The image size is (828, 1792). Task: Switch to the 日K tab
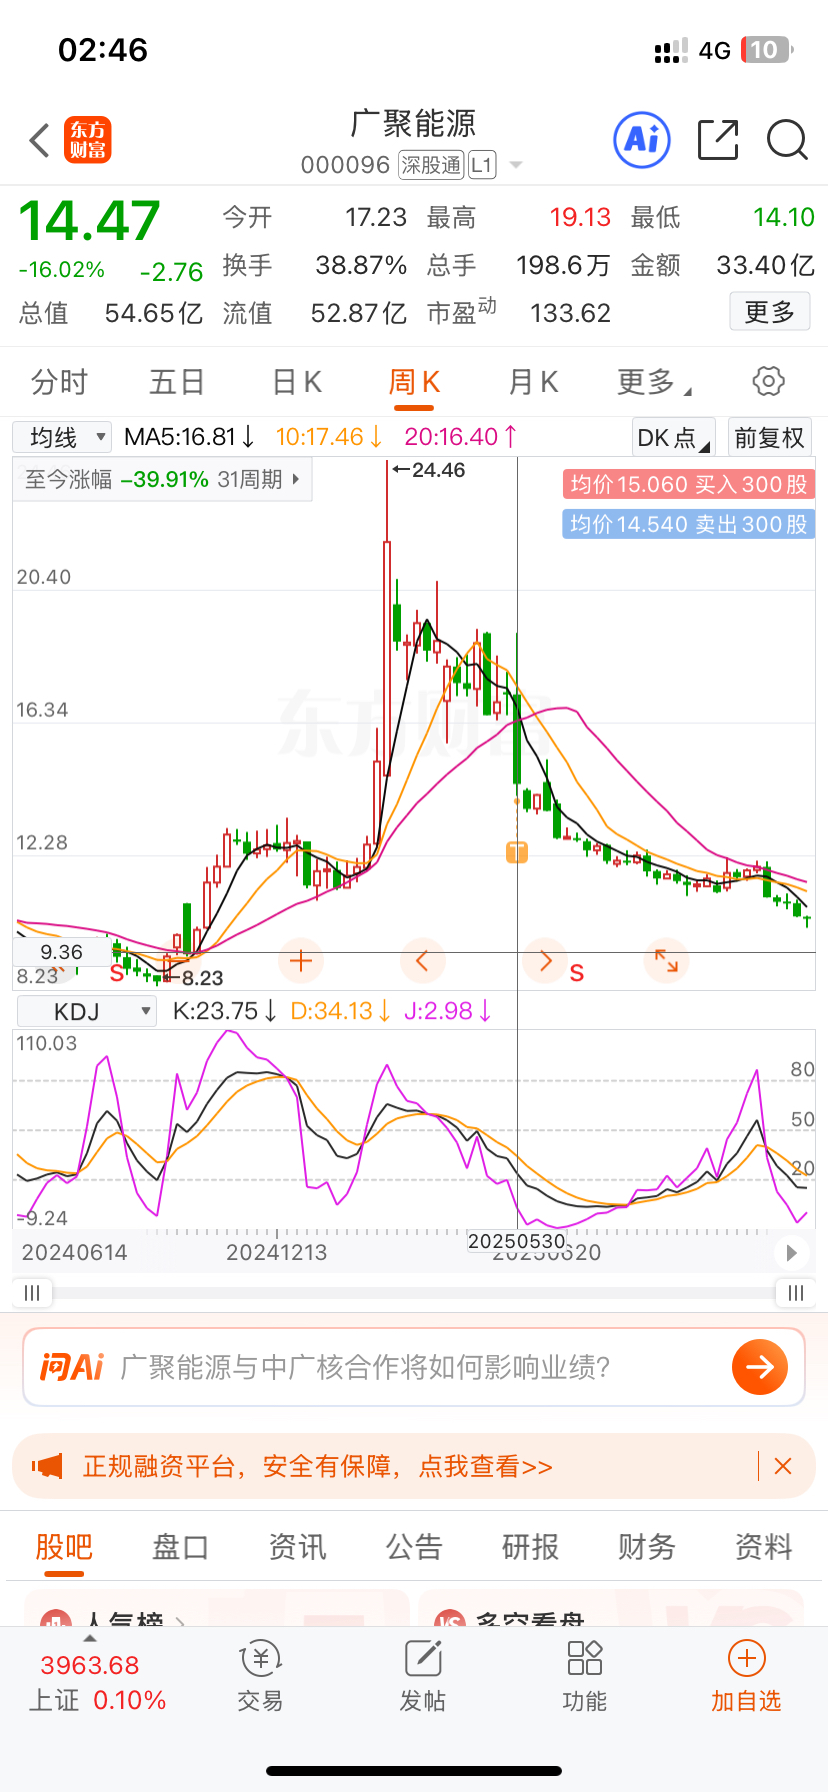click(297, 381)
